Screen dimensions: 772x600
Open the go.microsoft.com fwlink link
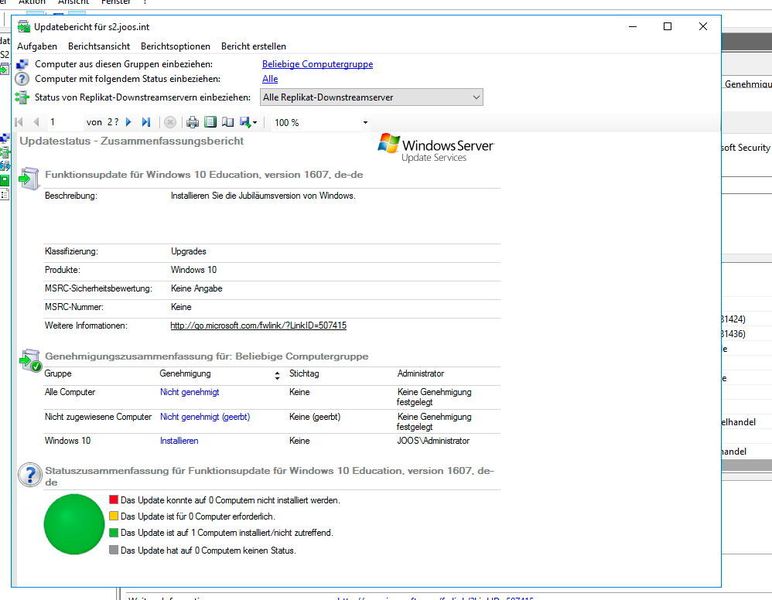pyautogui.click(x=258, y=325)
